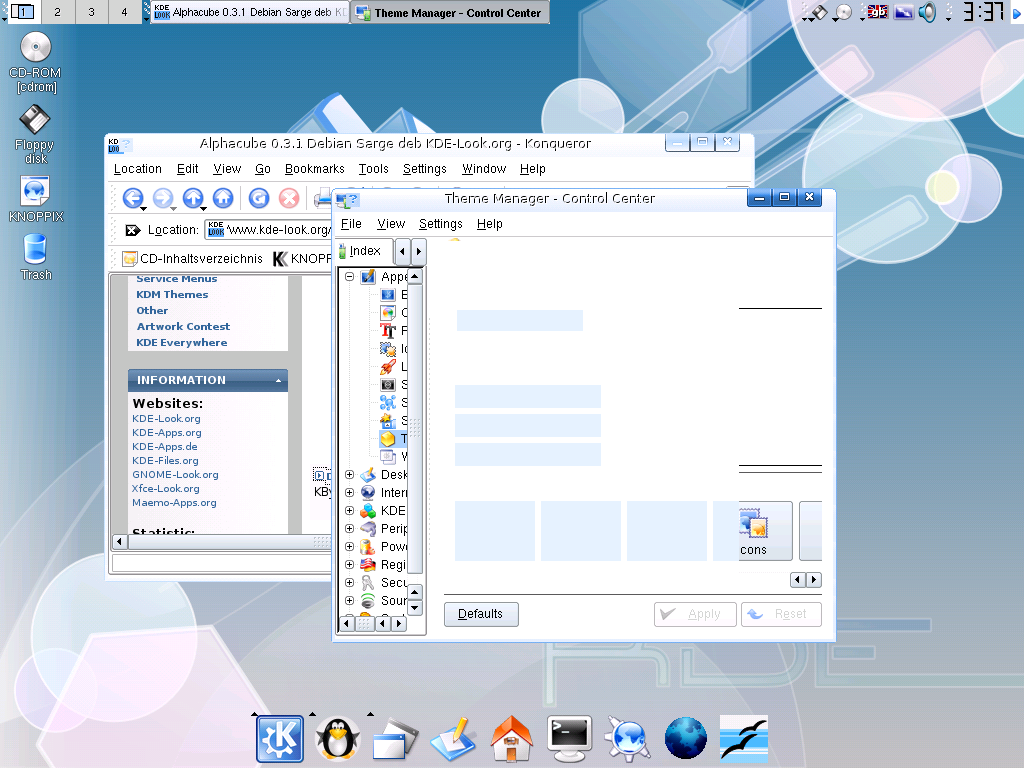Open KNOPPIX desktop icon
This screenshot has width=1024, height=768.
(x=35, y=199)
